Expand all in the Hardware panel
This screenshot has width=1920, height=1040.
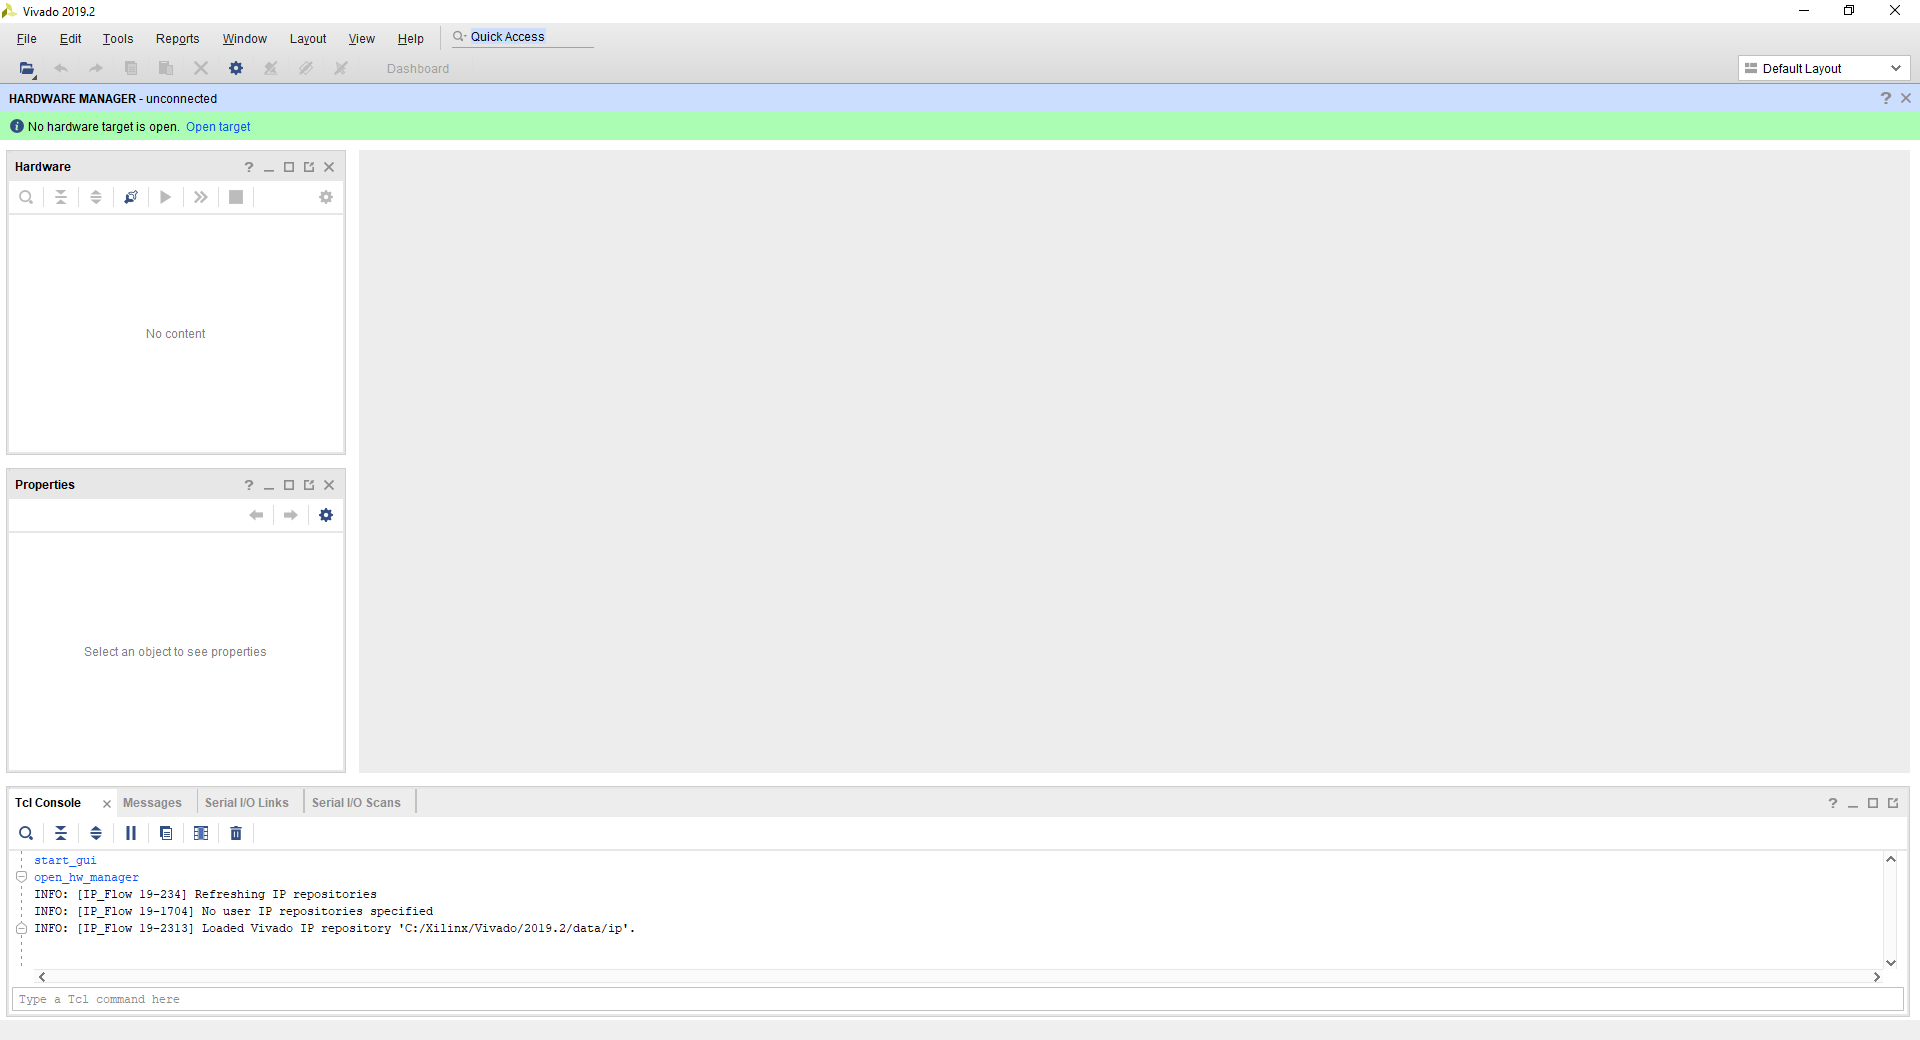96,197
